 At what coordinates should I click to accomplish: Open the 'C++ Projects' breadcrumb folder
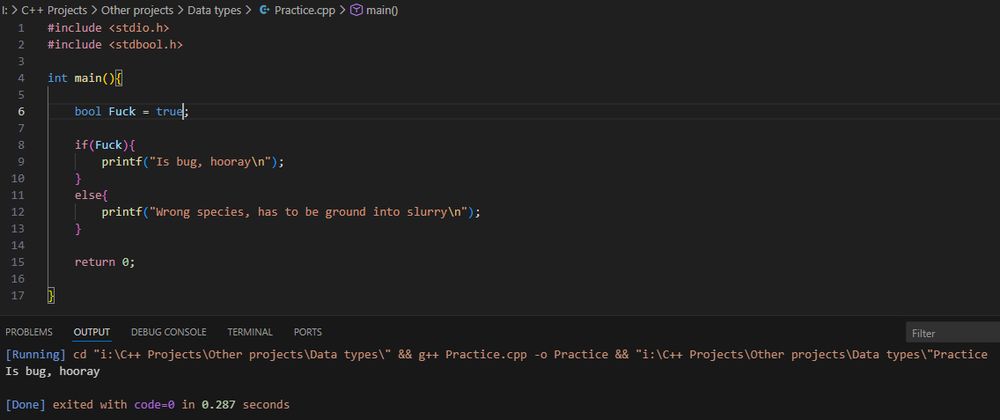[x=54, y=10]
